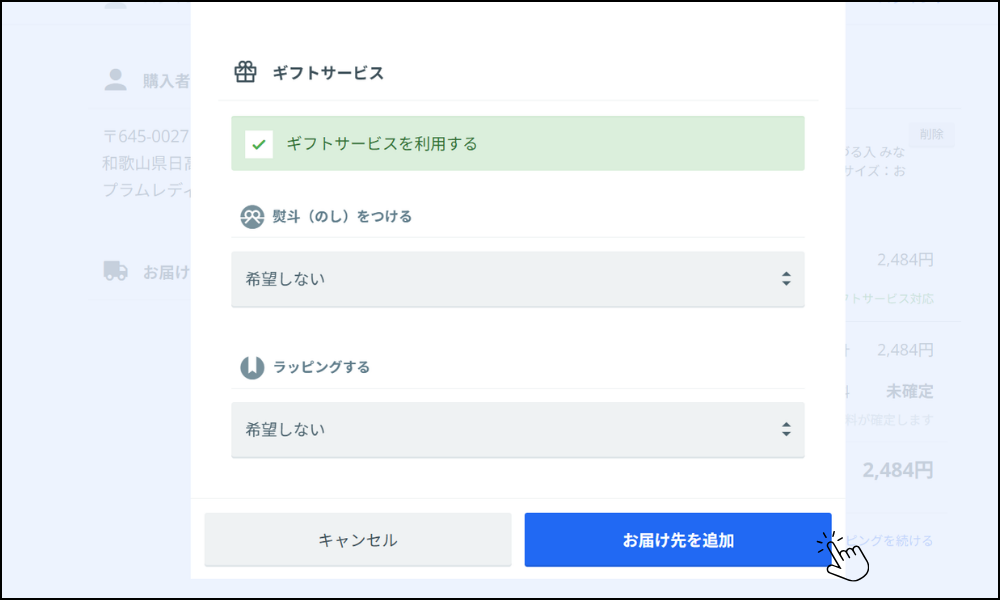Click the 熨斗 (noshi) ribbon icon

click(252, 216)
